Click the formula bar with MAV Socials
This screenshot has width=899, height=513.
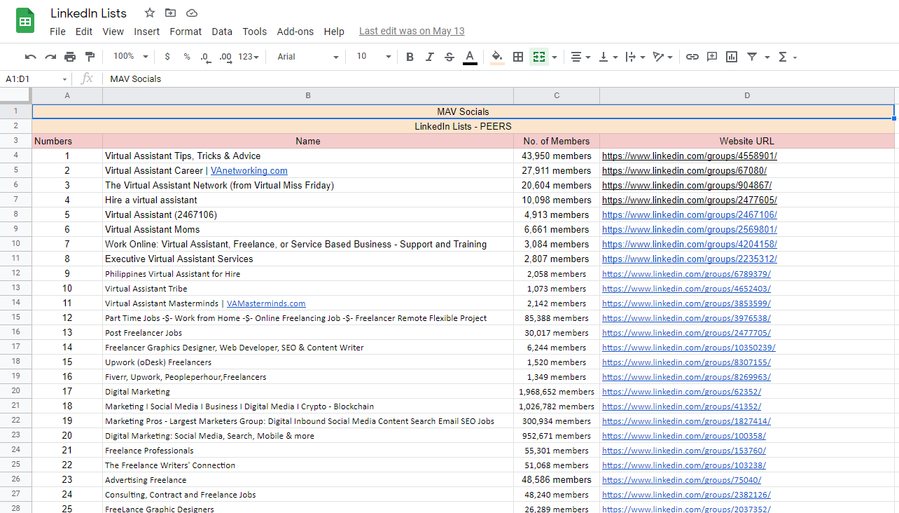499,79
